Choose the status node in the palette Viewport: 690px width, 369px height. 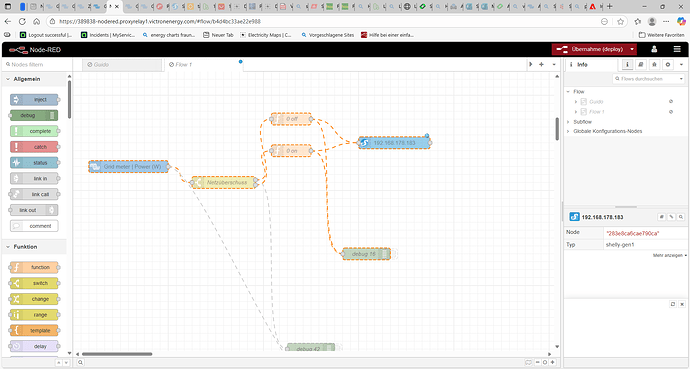tap(34, 163)
